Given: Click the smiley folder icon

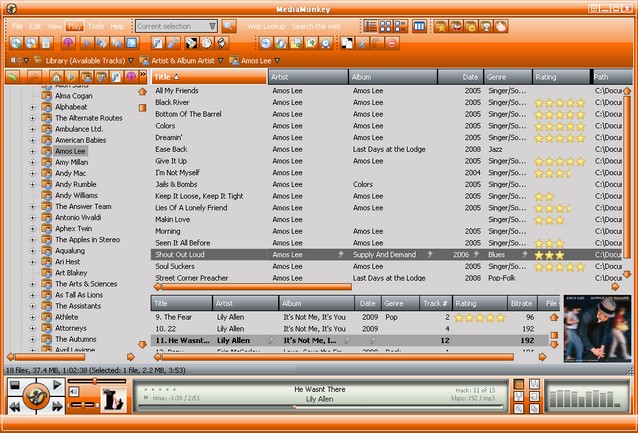Looking at the screenshot, I should [471, 26].
